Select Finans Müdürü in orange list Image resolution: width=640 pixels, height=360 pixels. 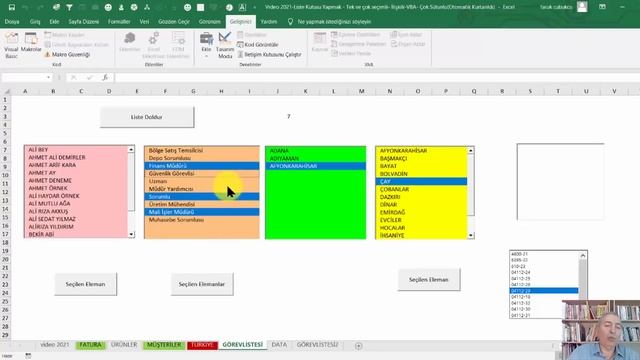pyautogui.click(x=202, y=166)
